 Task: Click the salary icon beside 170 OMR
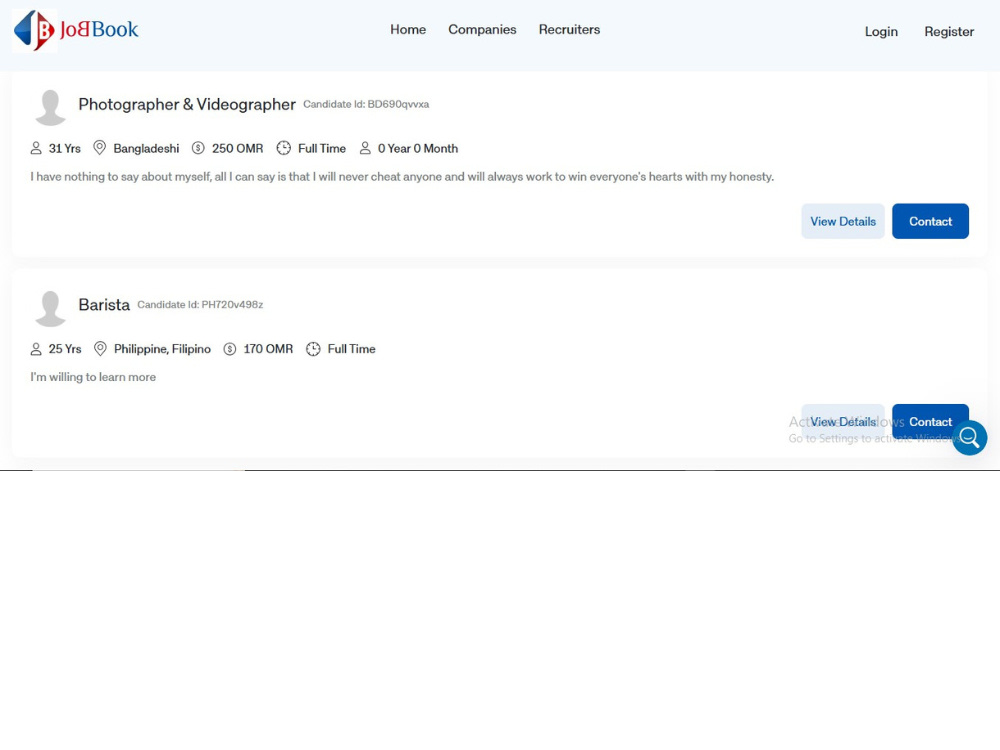pos(230,349)
